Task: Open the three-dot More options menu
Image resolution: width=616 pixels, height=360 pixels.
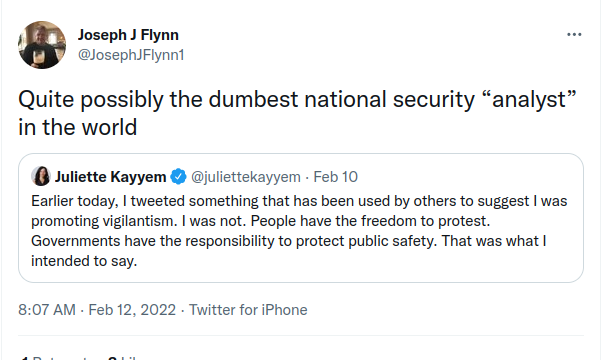Action: [x=574, y=35]
